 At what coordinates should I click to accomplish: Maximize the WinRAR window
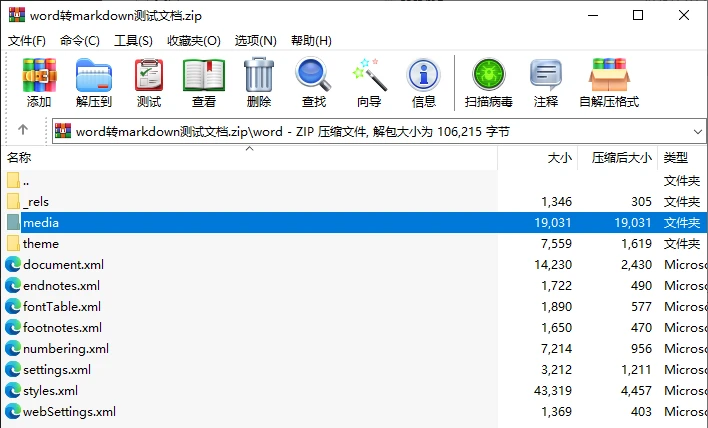coord(638,15)
